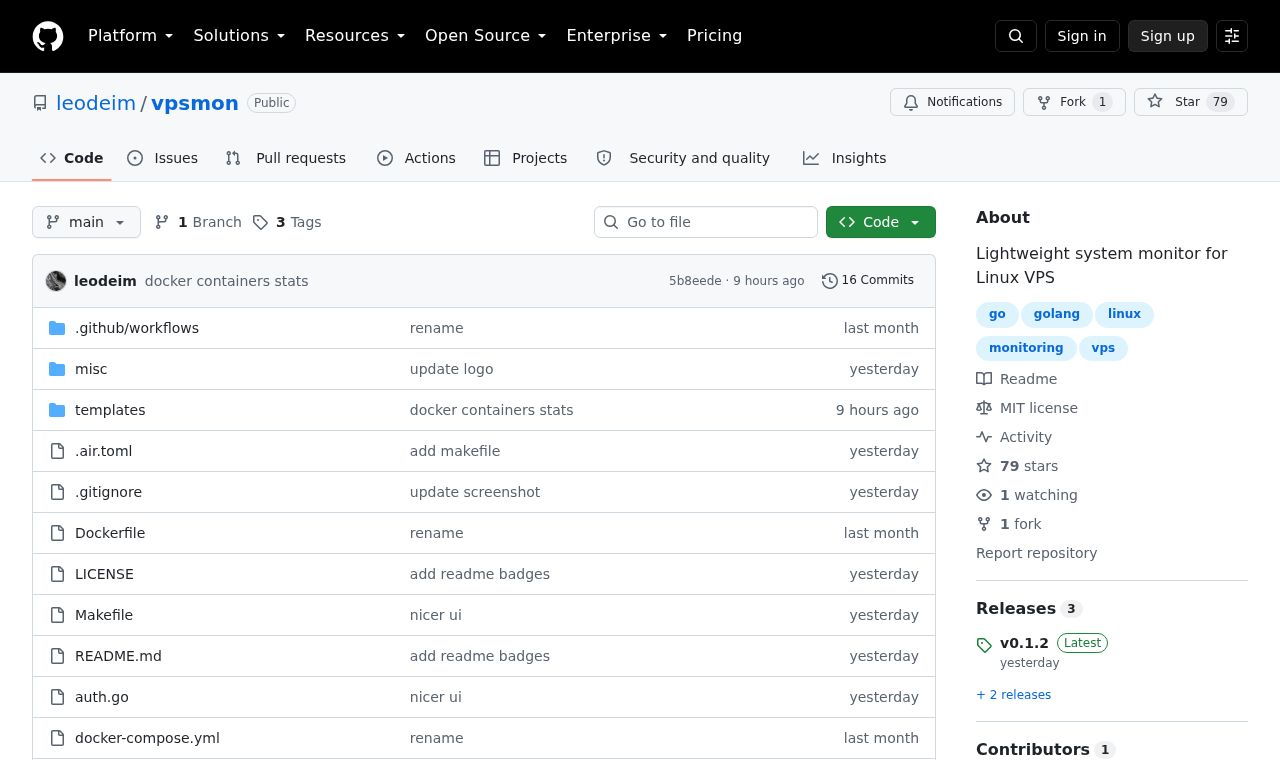This screenshot has width=1280, height=760.
Task: Expand the Open Source menu
Action: click(486, 36)
